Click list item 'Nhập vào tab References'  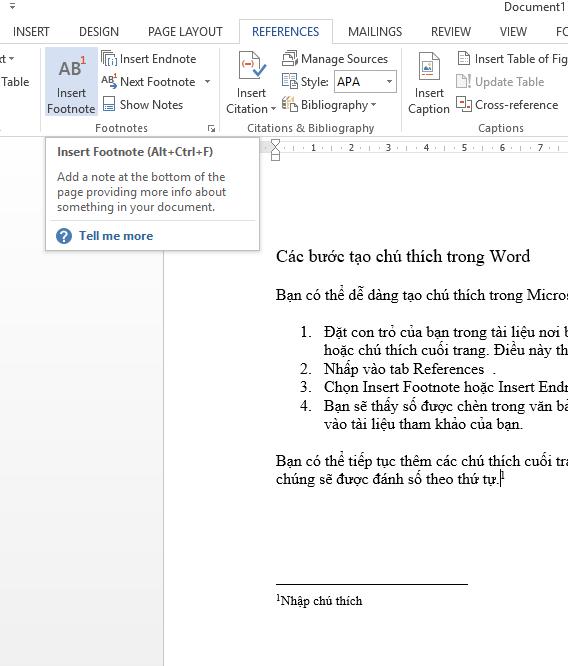(x=404, y=369)
